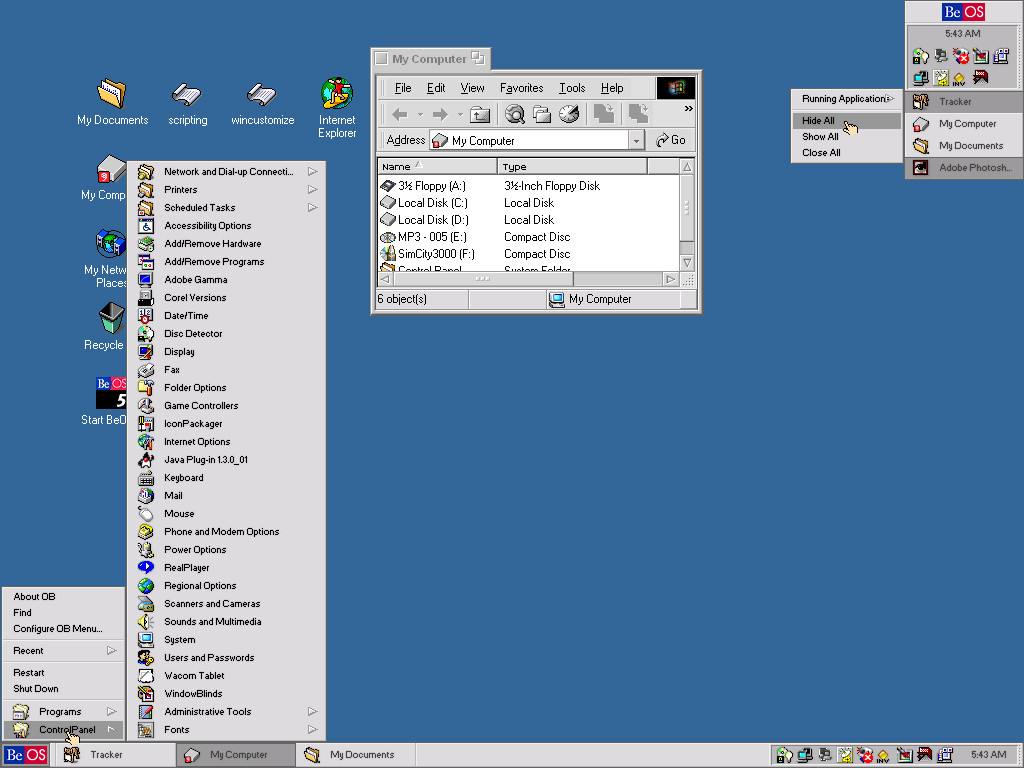Open the Edit menu in My Computer
Screen dimensions: 1024x768
tap(436, 88)
